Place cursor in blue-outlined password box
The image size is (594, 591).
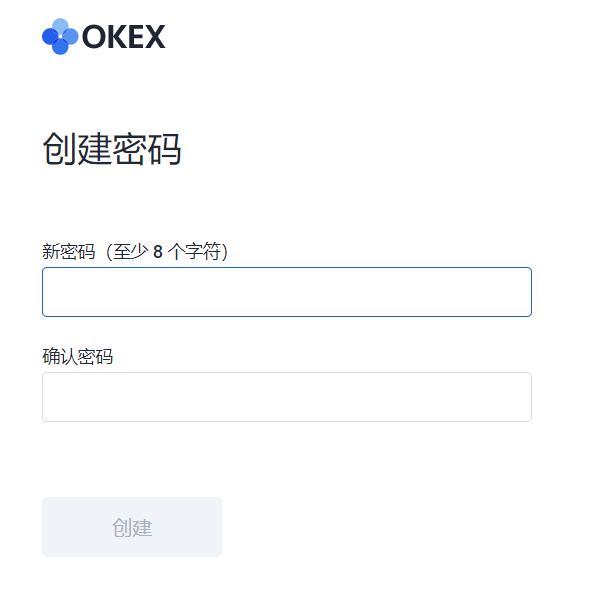click(x=287, y=292)
